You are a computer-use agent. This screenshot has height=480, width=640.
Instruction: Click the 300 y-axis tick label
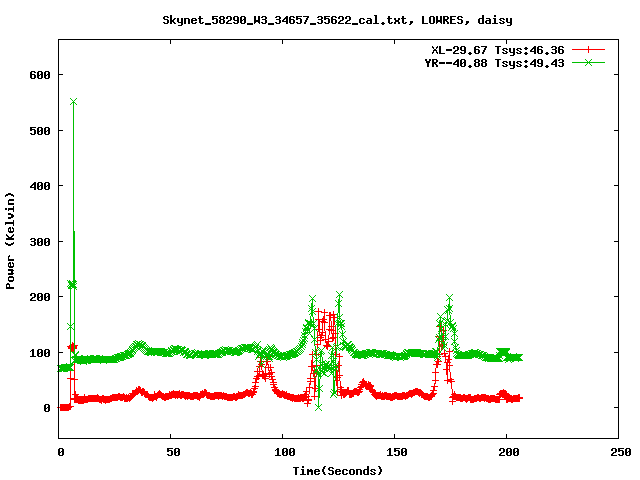click(x=40, y=242)
